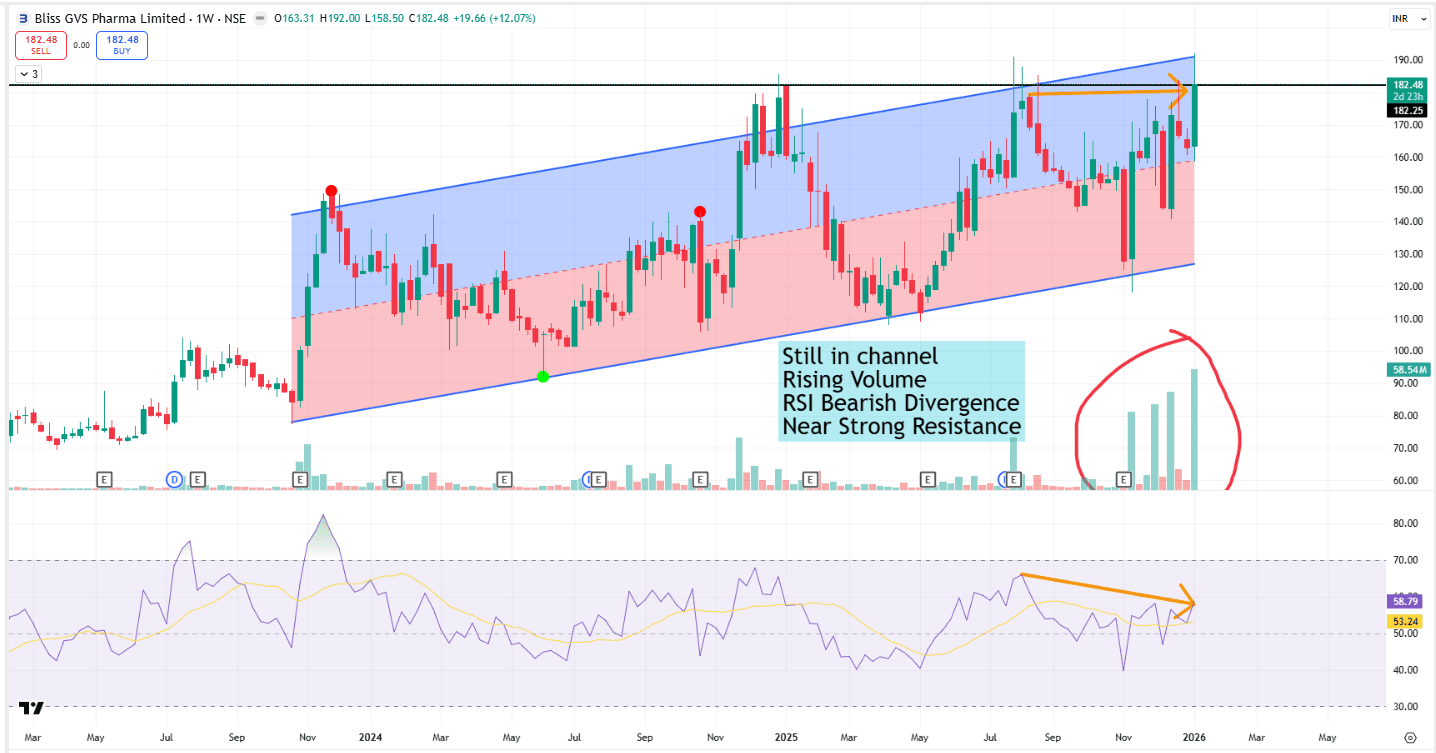Click the purple 58.79 RSI value label
Viewport: 1436px width, 753px height.
click(1404, 601)
